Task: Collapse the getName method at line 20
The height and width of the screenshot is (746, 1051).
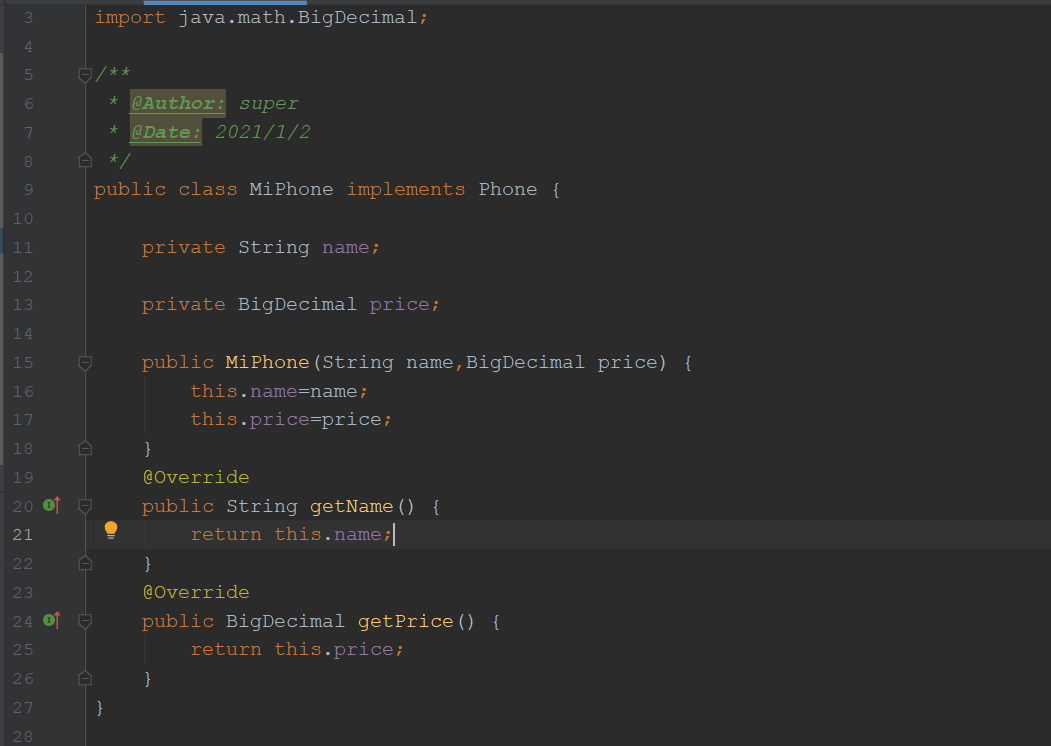Action: 85,506
